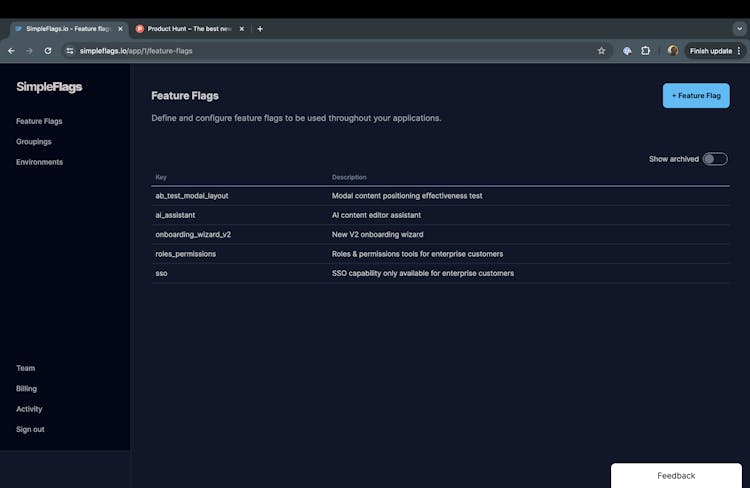Screen dimensions: 750x488
Task: Switch to the SimpleFlags.io tab
Action: coord(67,29)
